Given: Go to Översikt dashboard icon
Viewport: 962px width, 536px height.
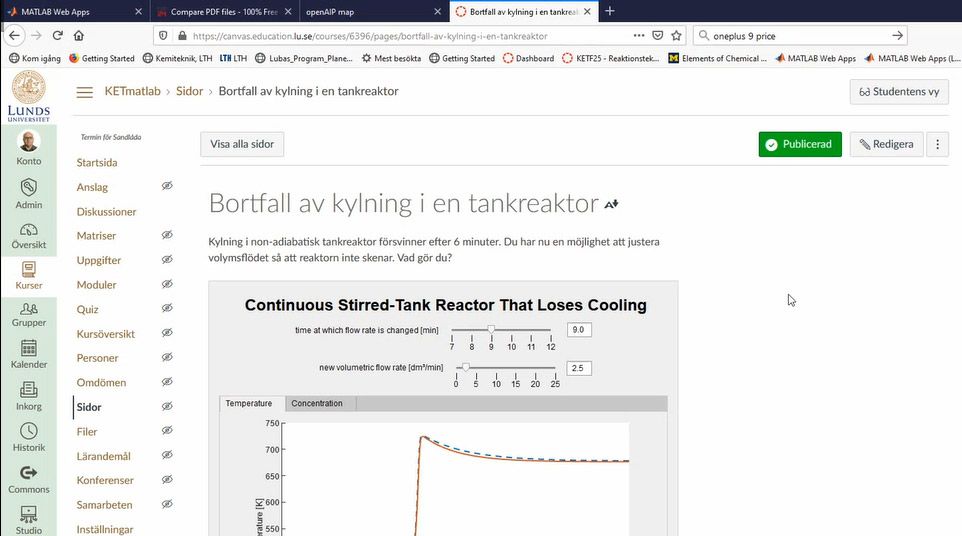Looking at the screenshot, I should [28, 229].
